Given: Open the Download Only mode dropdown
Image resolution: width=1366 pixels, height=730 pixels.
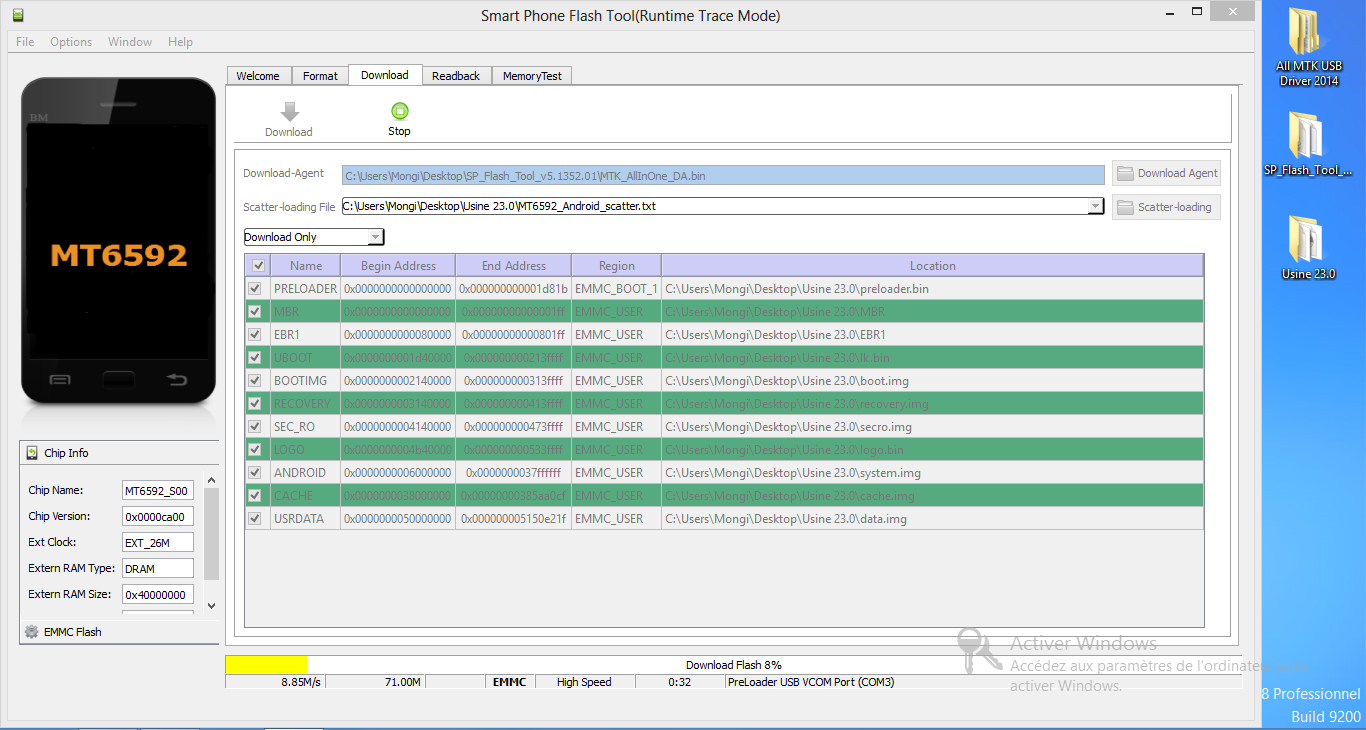Looking at the screenshot, I should [x=314, y=237].
